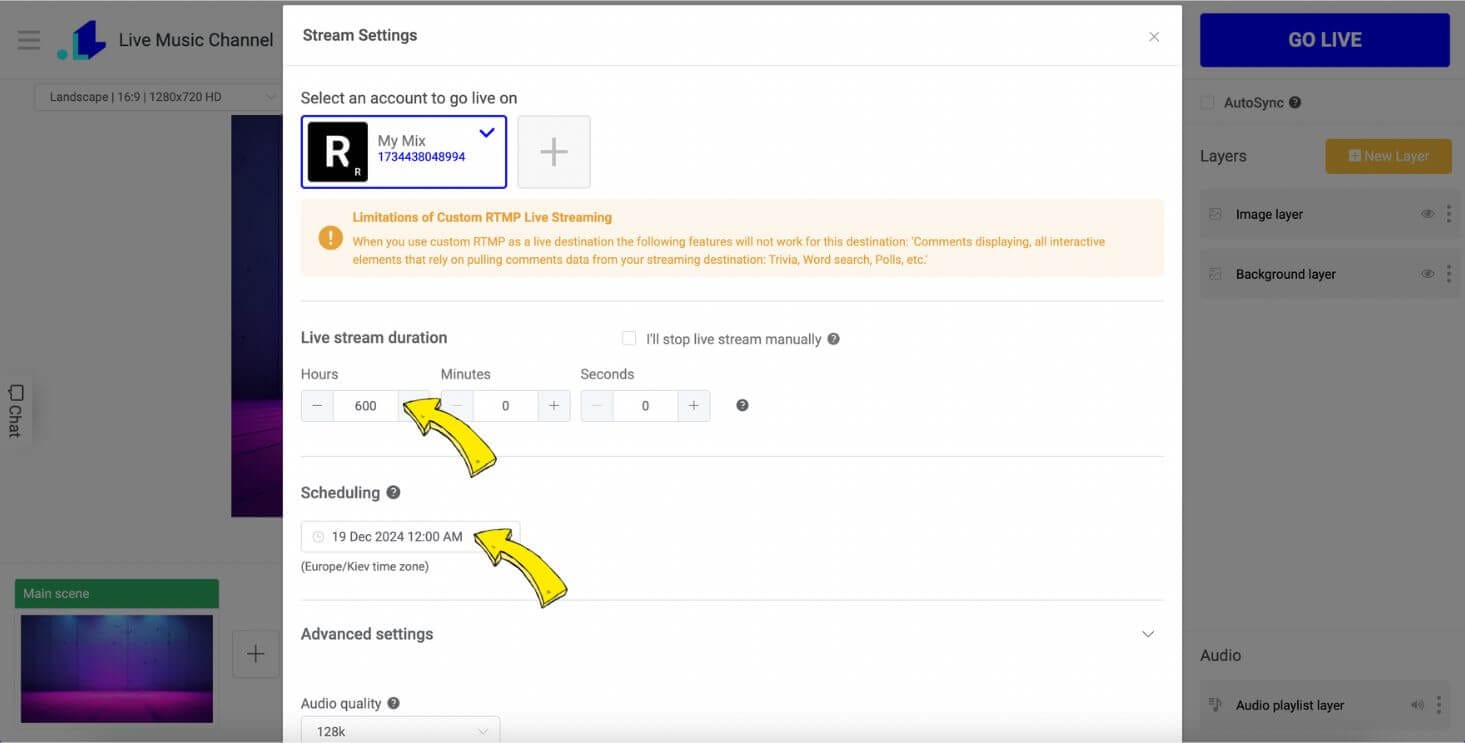Screen dimensions: 1465x743
Task: Click the Scheduling help question mark
Action: point(393,492)
